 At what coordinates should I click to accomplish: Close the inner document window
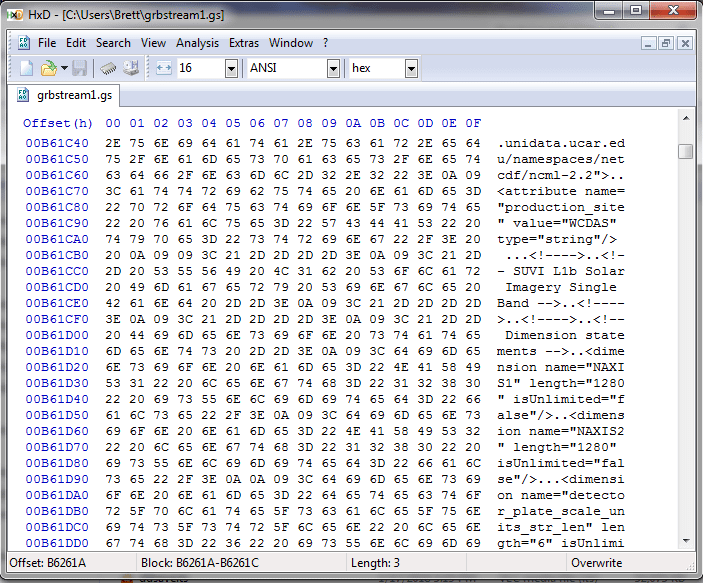(x=685, y=44)
